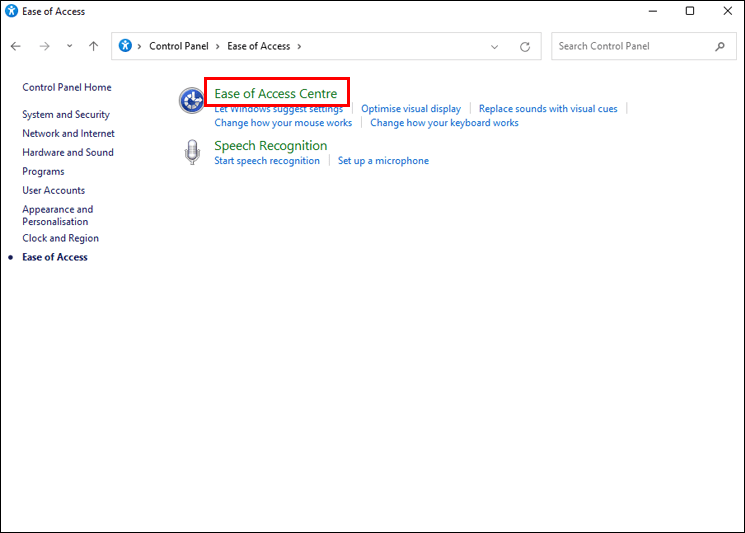The width and height of the screenshot is (745, 533).
Task: Go to Hardware and Sound category
Action: click(x=68, y=153)
